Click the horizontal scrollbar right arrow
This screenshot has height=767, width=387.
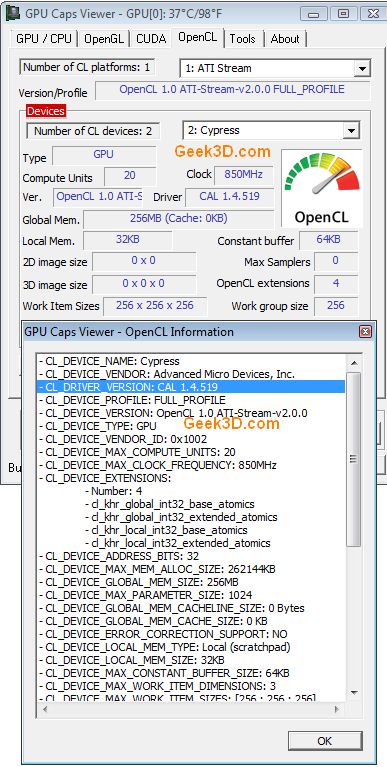pos(337,709)
